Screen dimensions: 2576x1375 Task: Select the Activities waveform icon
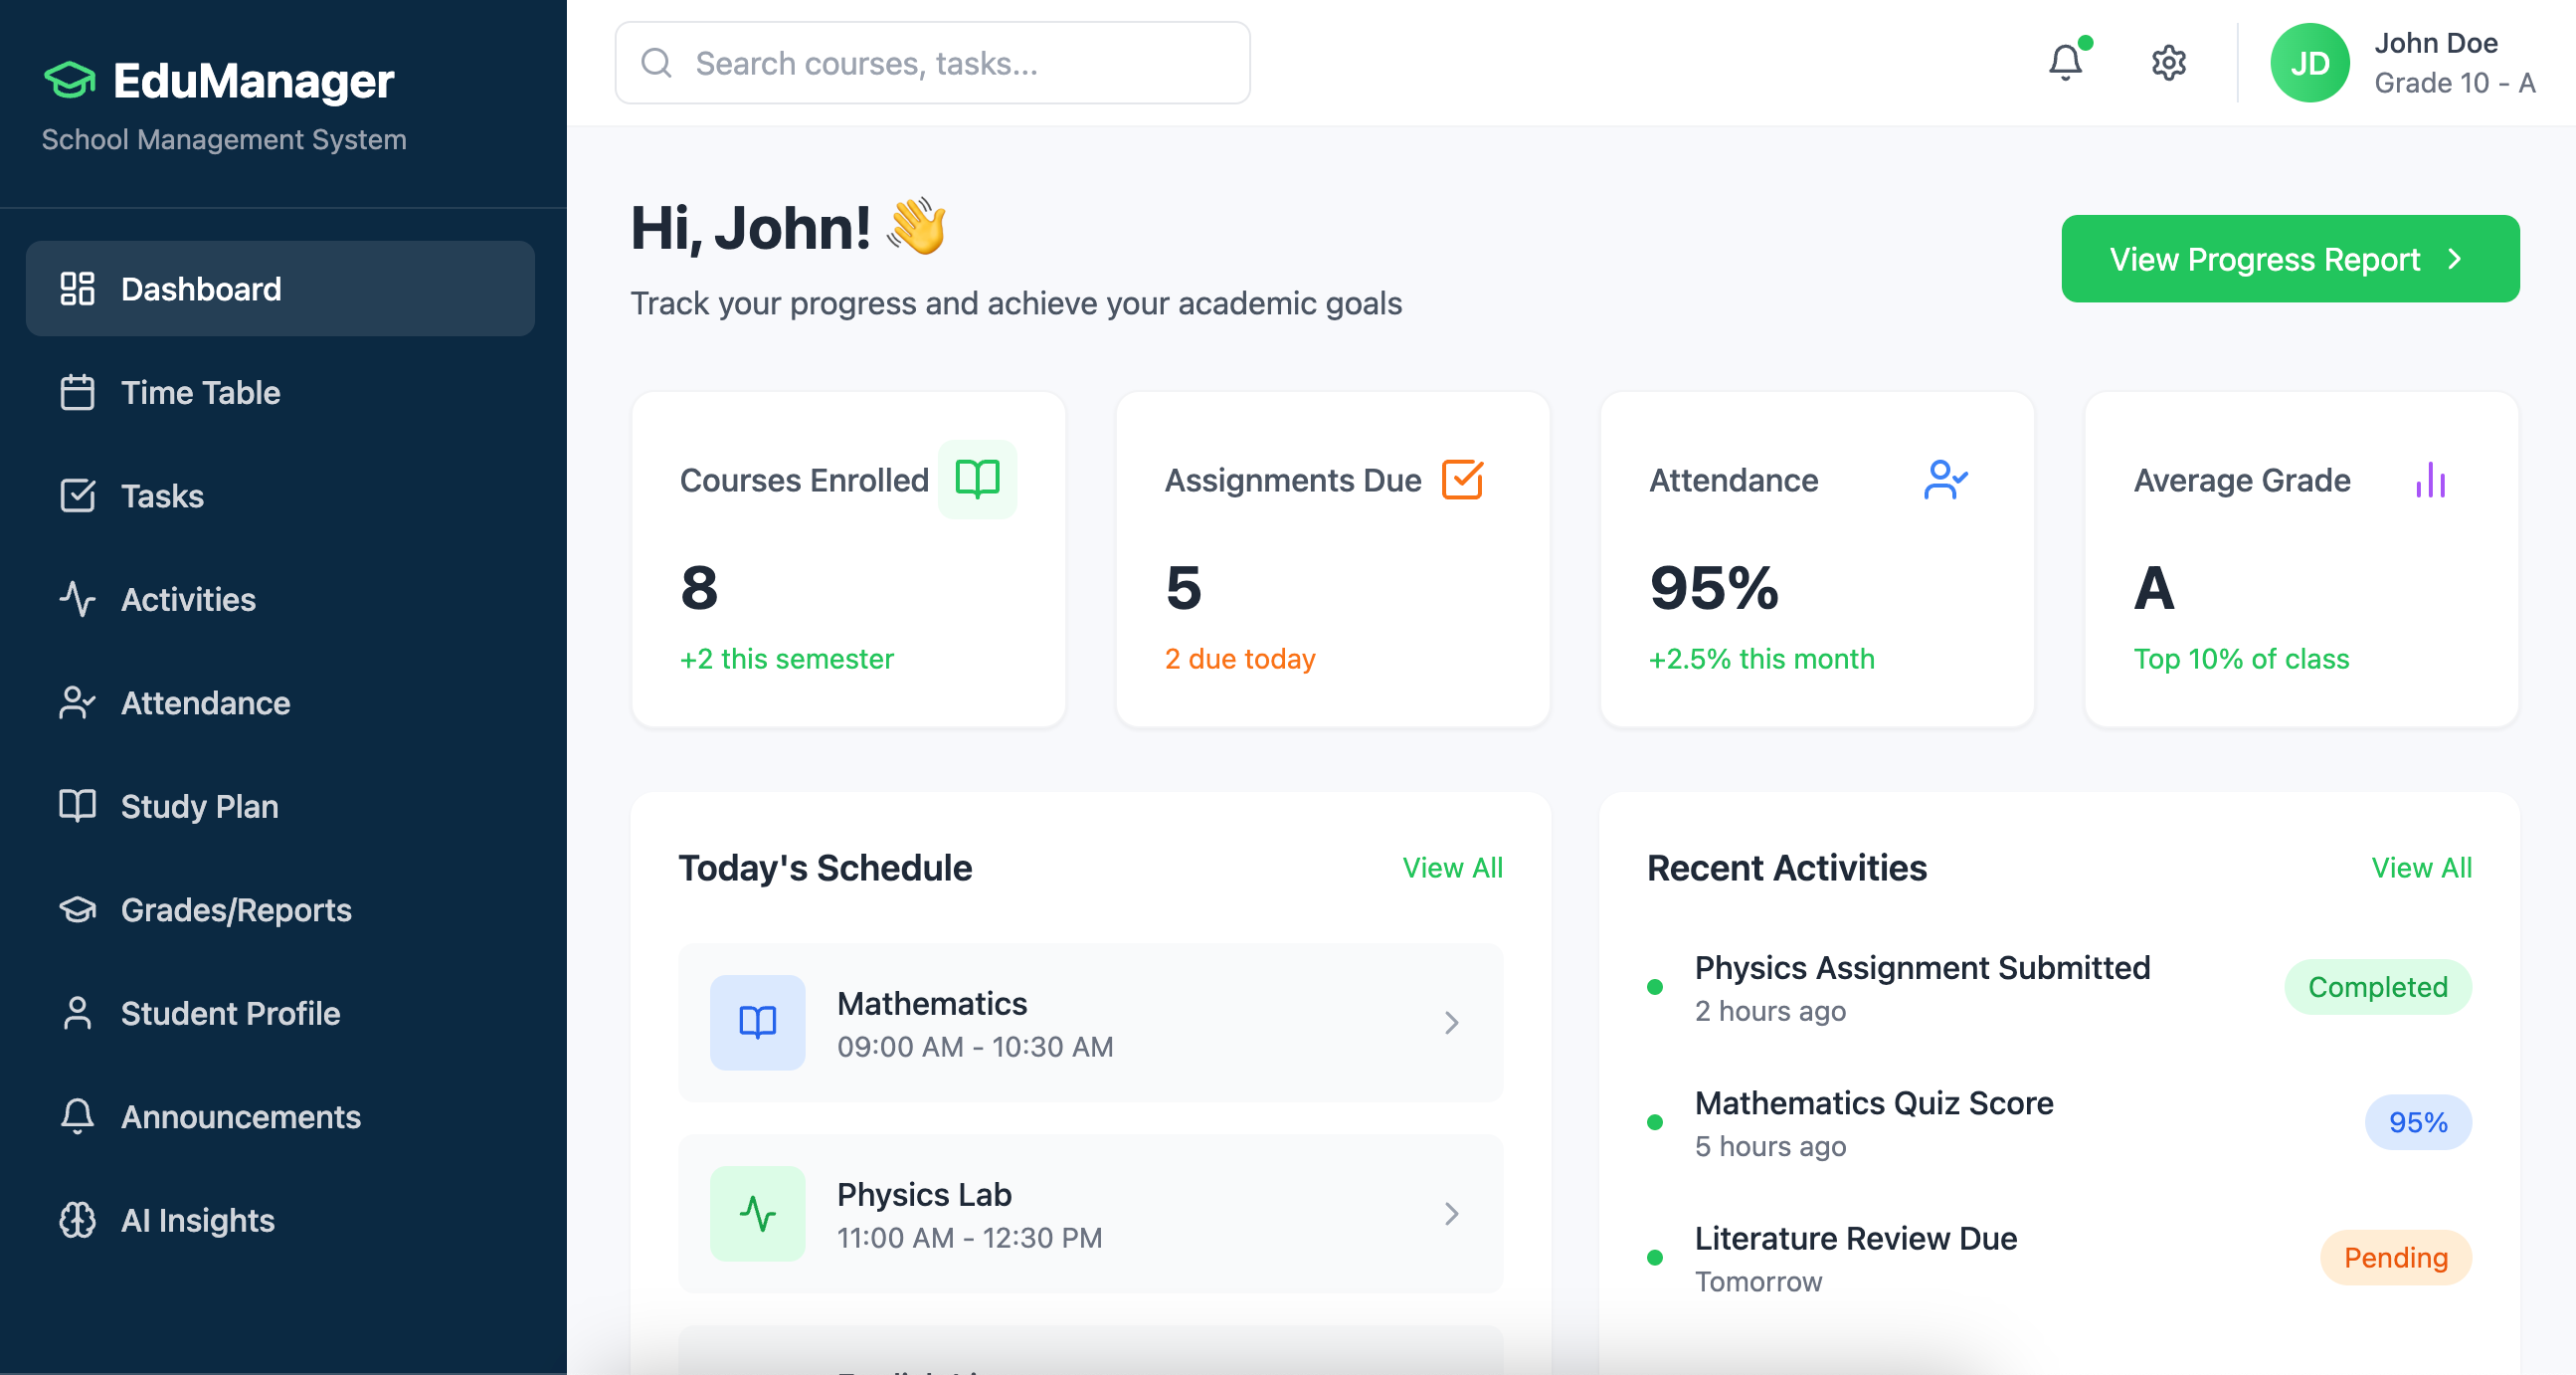tap(77, 600)
